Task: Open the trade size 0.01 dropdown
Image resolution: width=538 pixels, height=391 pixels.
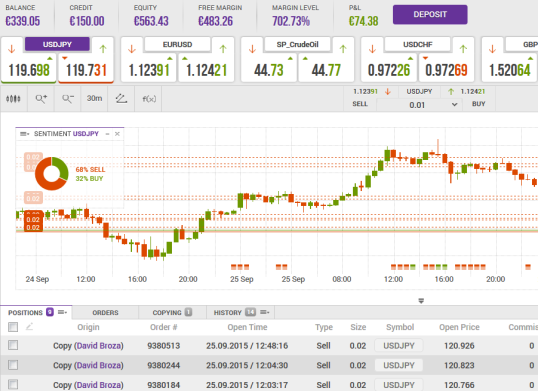Action: [419, 105]
